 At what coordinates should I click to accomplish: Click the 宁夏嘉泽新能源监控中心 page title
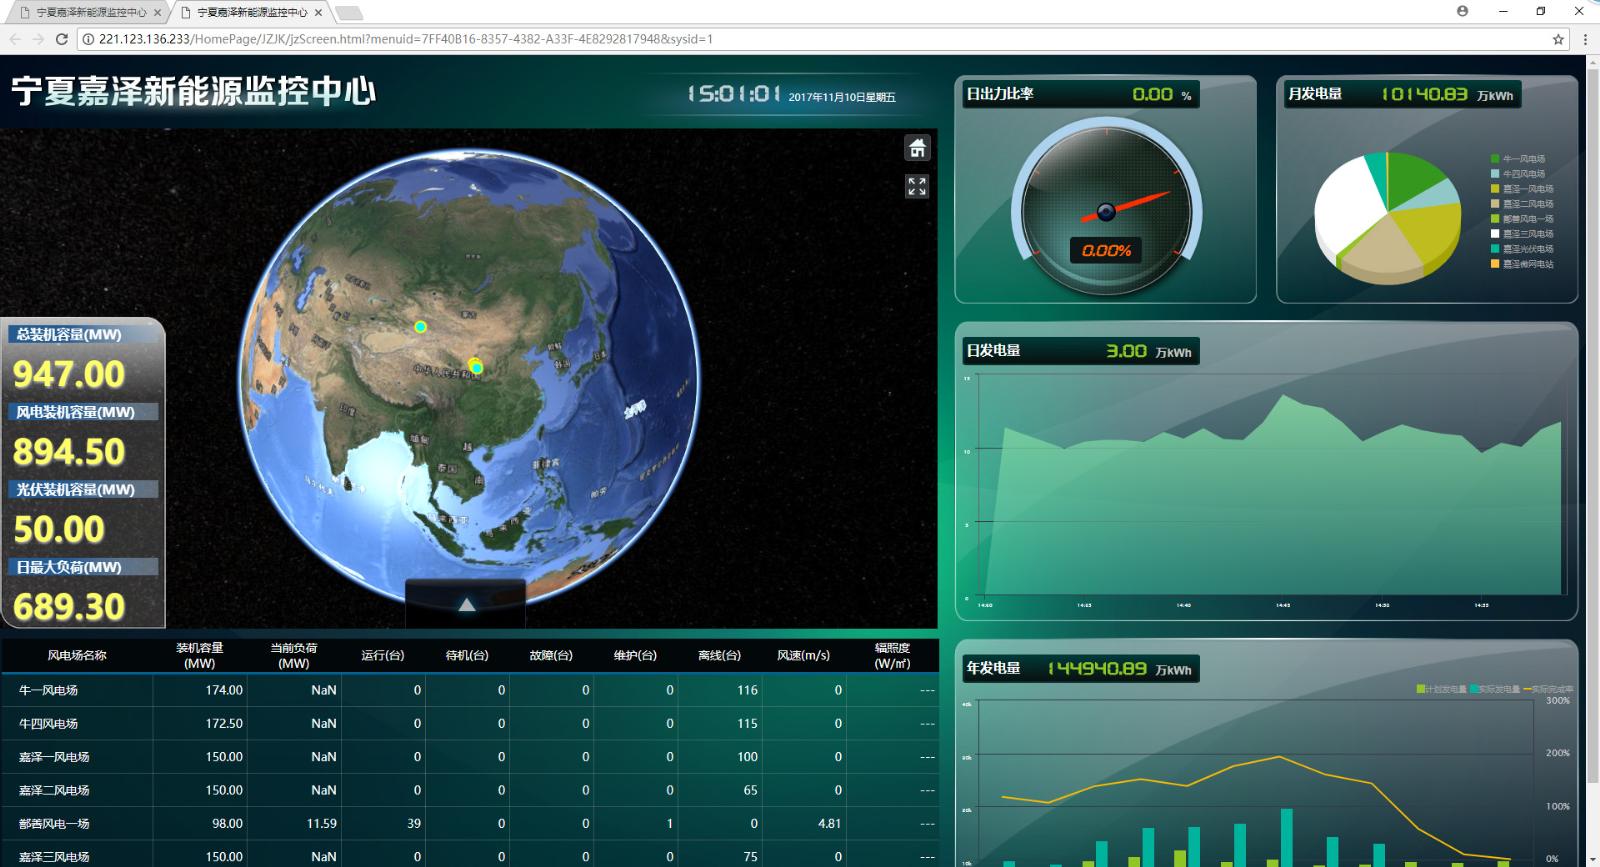pyautogui.click(x=194, y=91)
